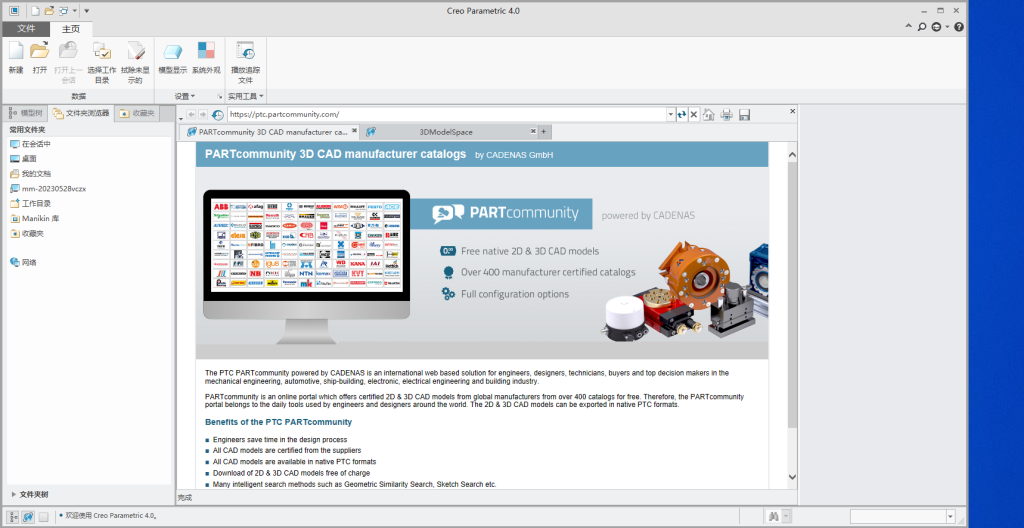Select the PARTcommunity browser tab

tap(269, 132)
